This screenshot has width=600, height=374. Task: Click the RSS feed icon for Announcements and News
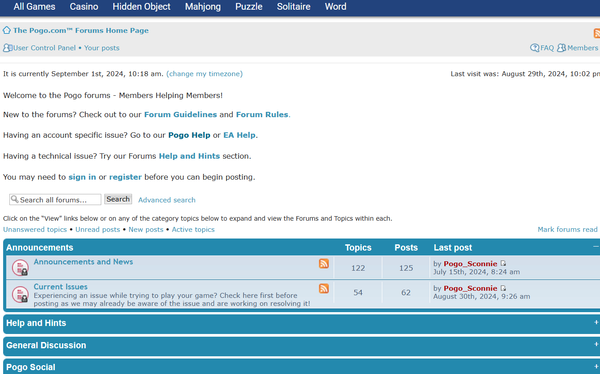point(324,263)
